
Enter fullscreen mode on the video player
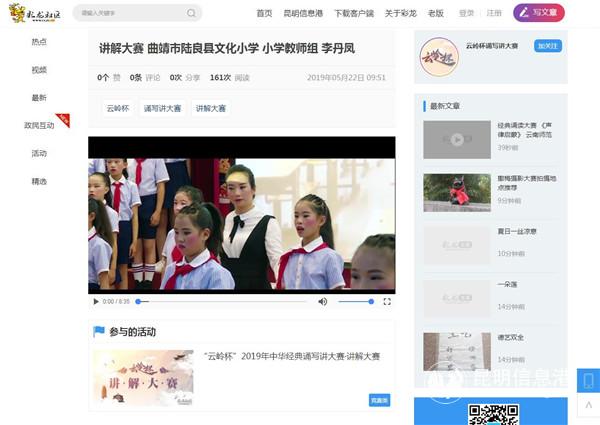tap(387, 301)
